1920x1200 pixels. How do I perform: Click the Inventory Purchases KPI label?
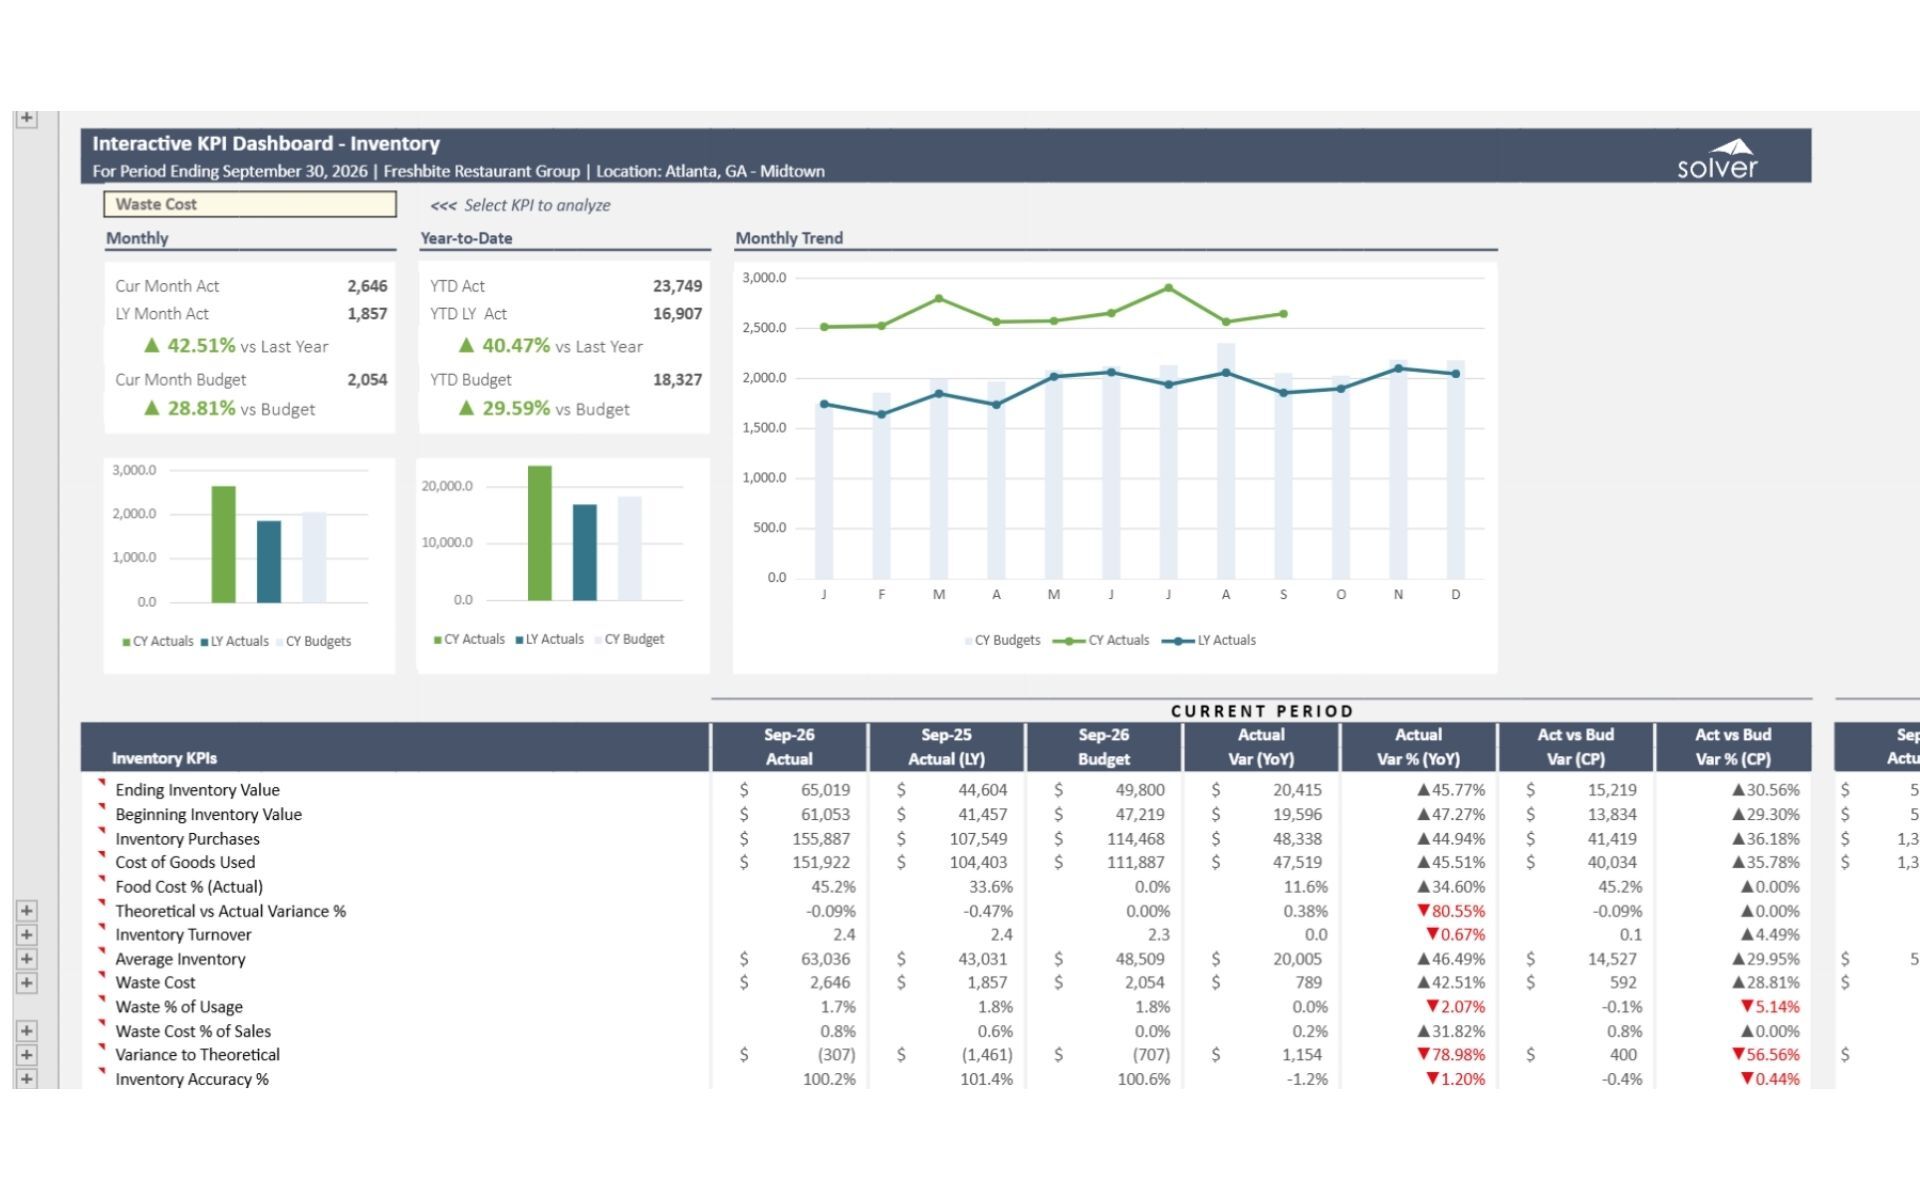187,839
